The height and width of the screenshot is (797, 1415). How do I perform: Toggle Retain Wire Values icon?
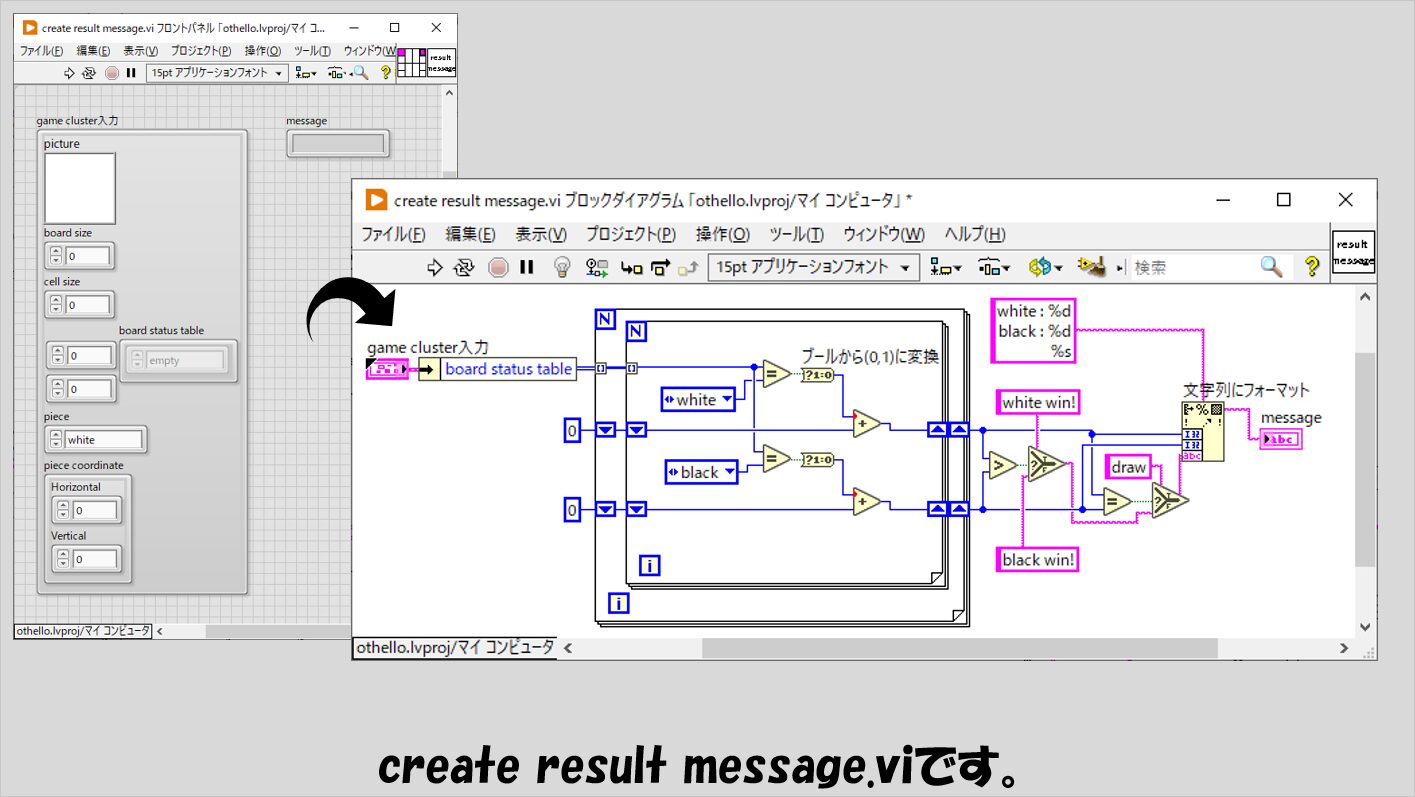[597, 267]
